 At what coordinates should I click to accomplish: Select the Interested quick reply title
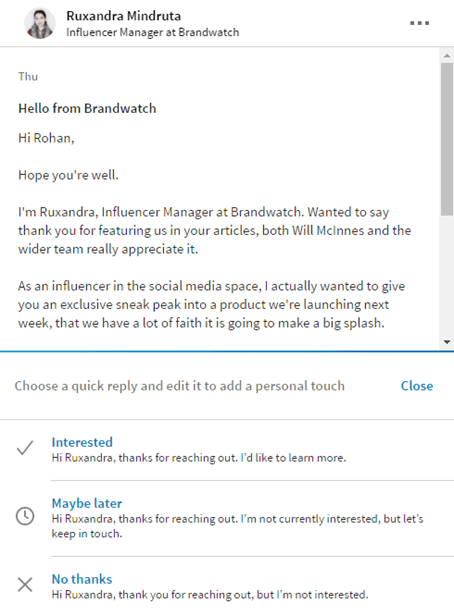82,442
